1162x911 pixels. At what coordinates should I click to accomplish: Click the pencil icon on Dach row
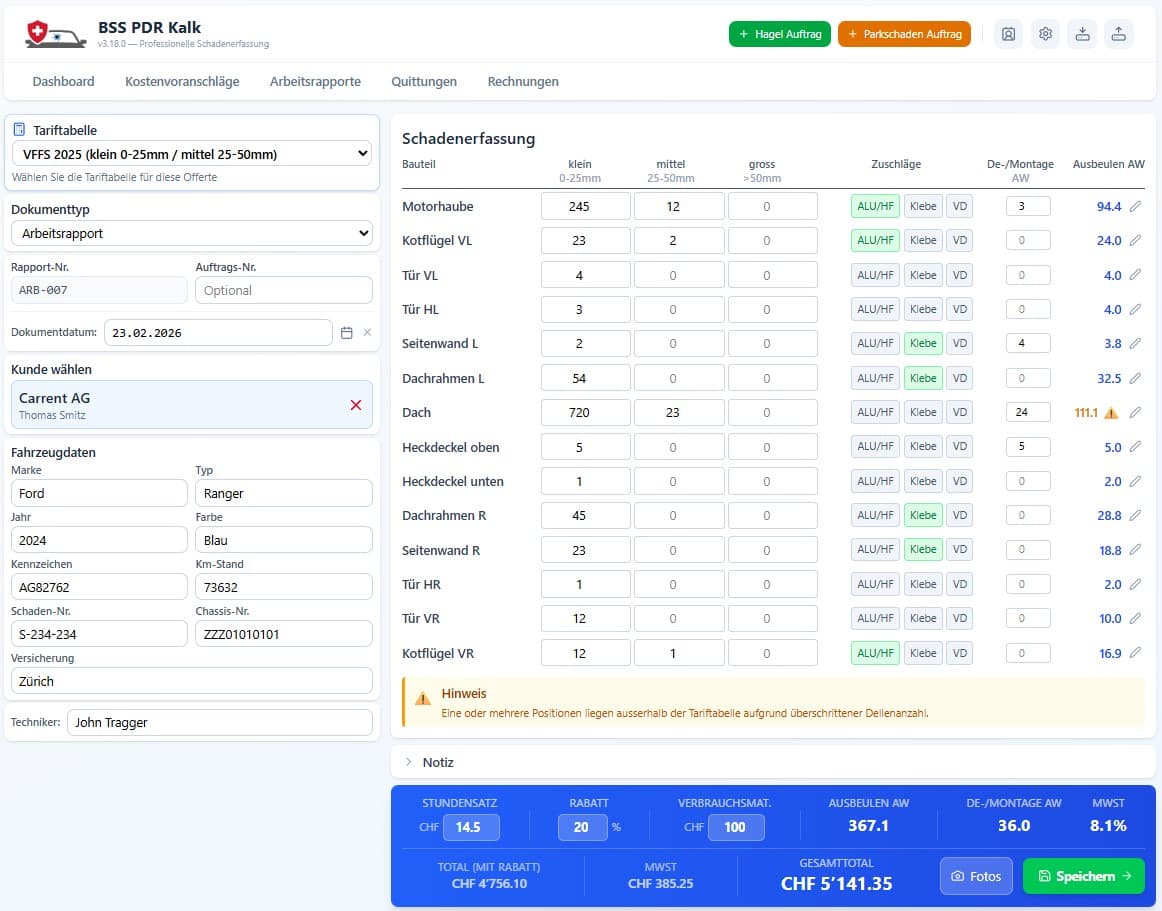point(1135,413)
